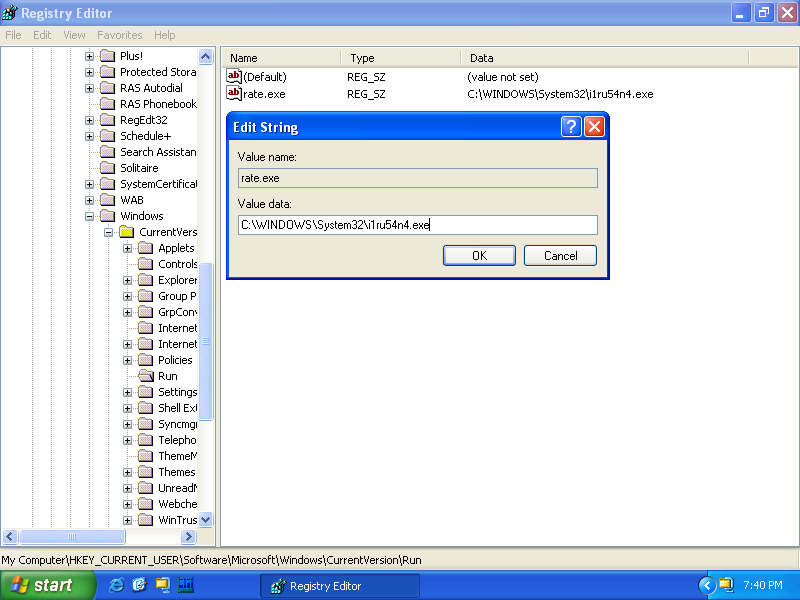Select RAS Phonebook folder icon
The width and height of the screenshot is (800, 600).
click(108, 104)
